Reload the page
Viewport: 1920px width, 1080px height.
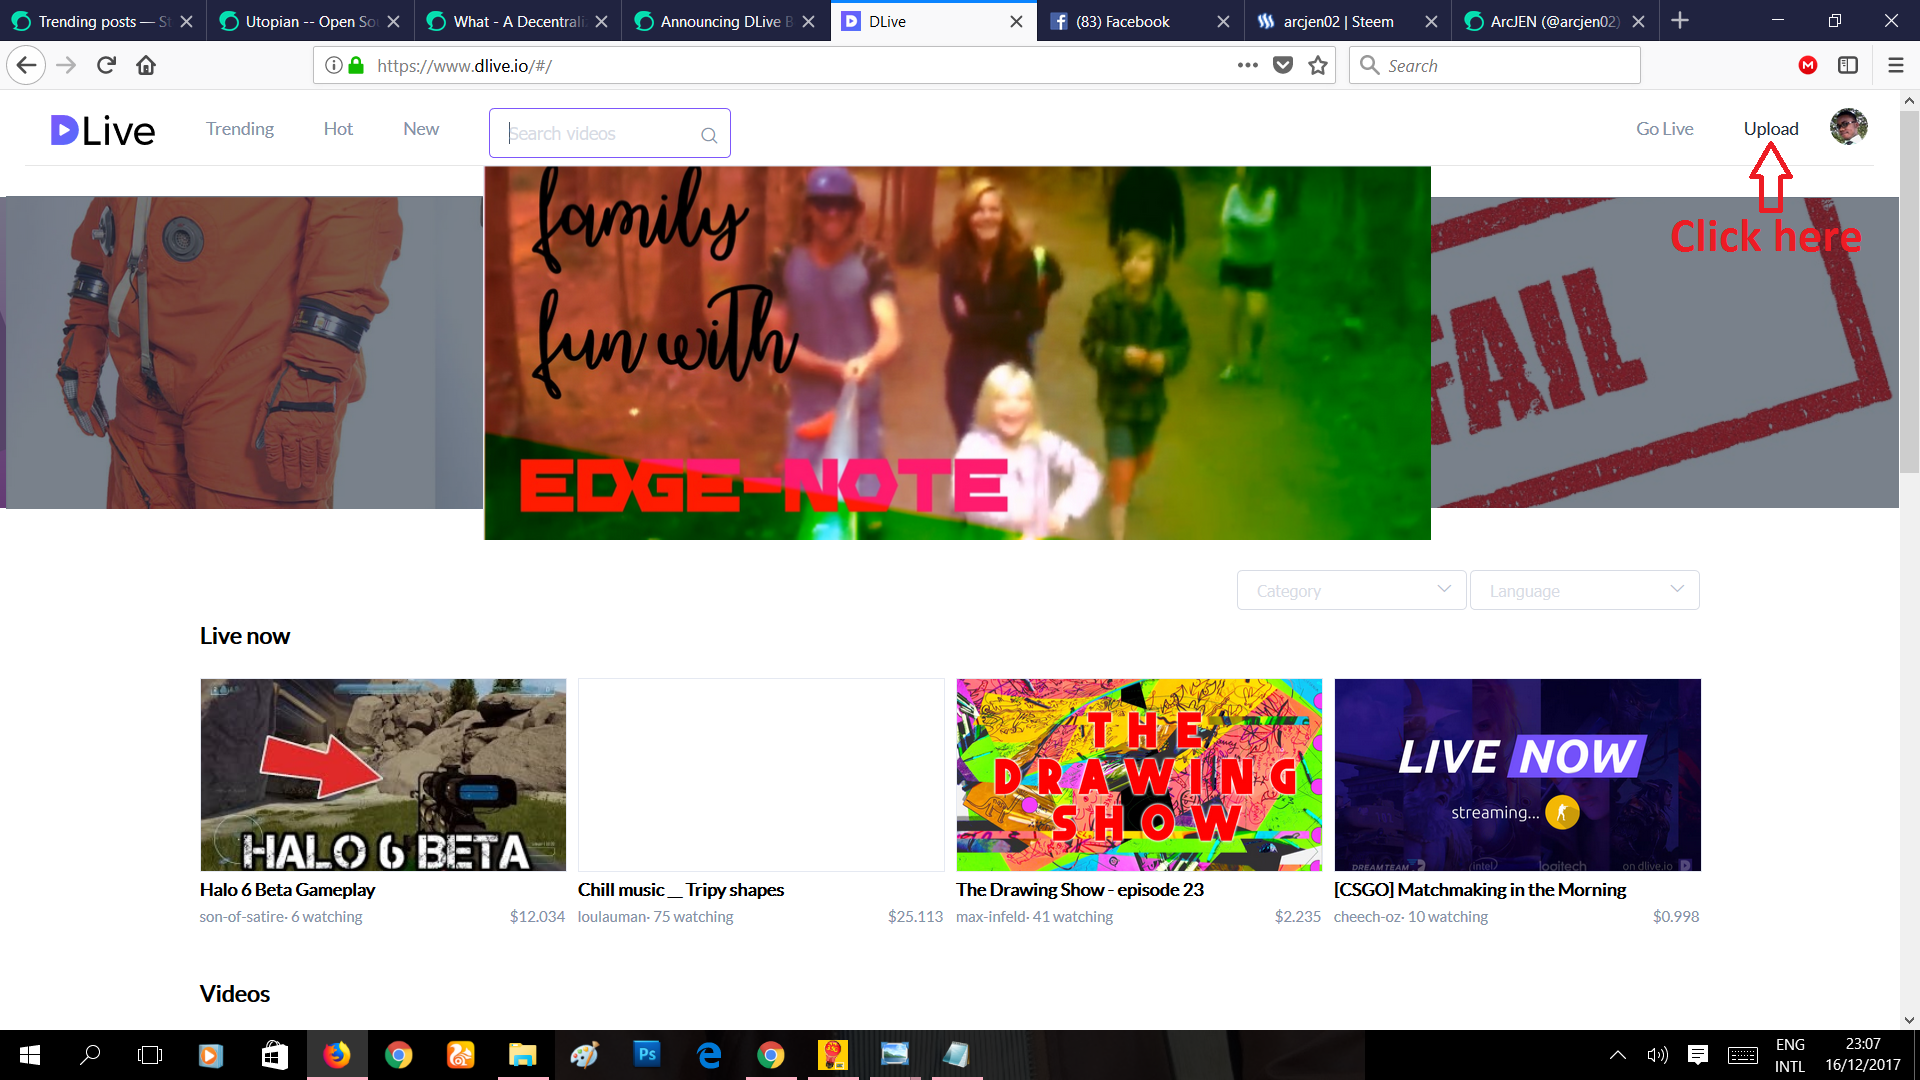pos(106,65)
